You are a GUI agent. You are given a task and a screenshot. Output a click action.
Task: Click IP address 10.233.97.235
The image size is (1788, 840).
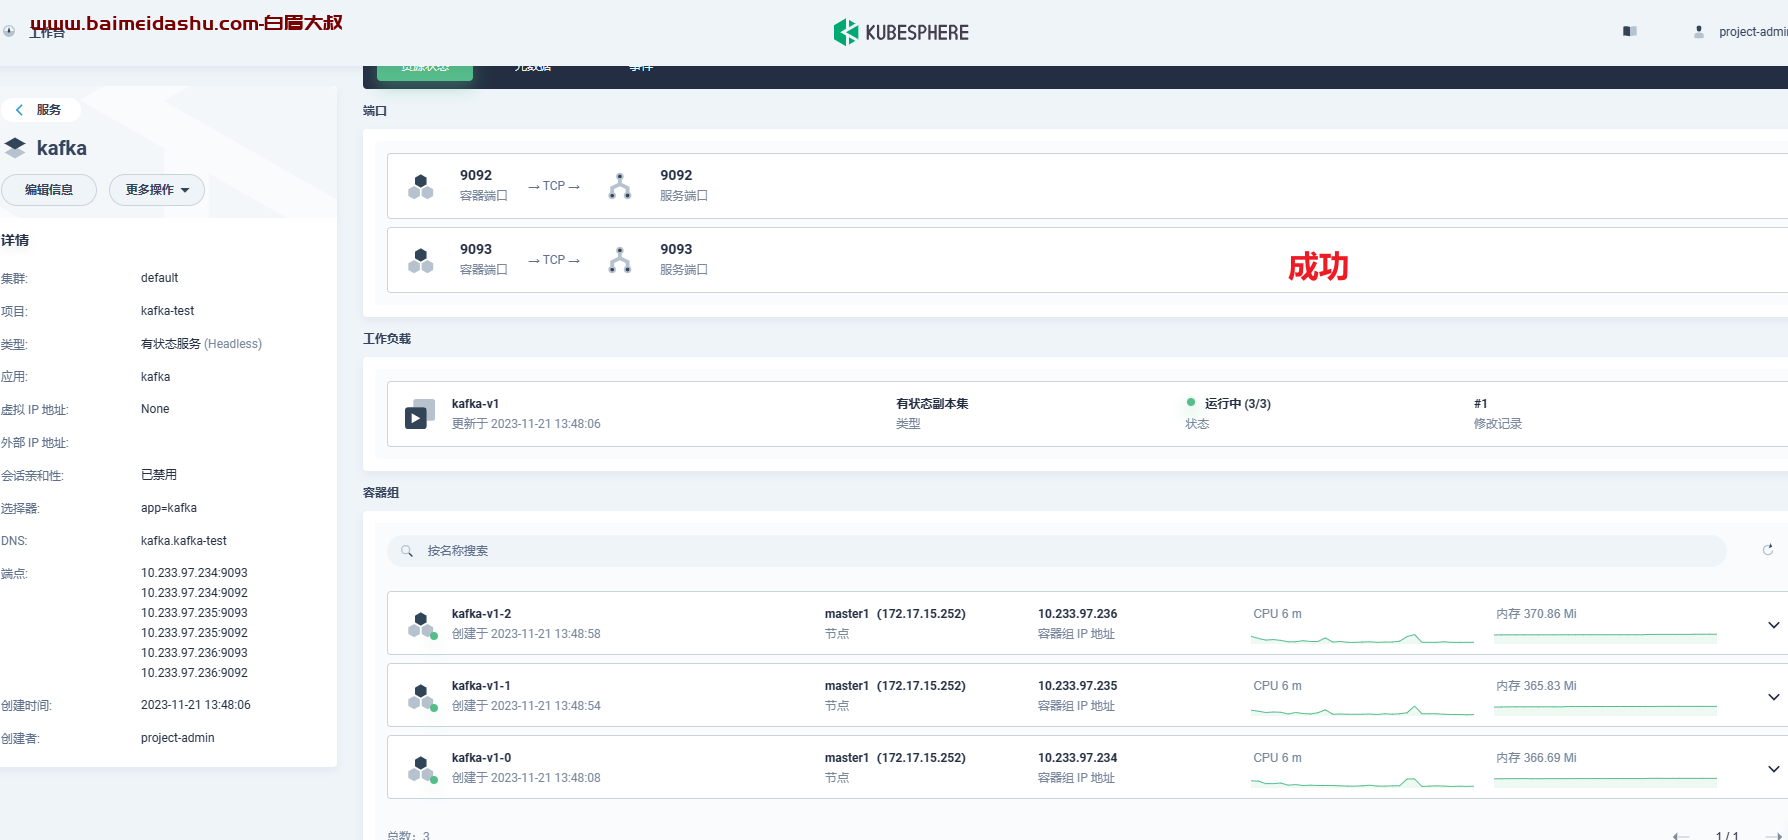1077,686
